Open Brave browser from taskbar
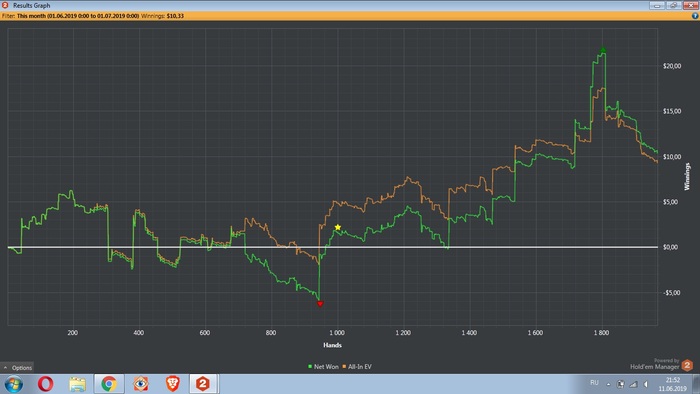Screen dimensions: 700x394 [x=172, y=384]
